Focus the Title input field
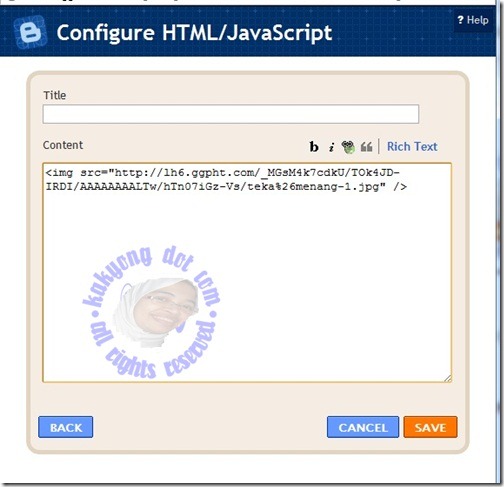 [231, 114]
